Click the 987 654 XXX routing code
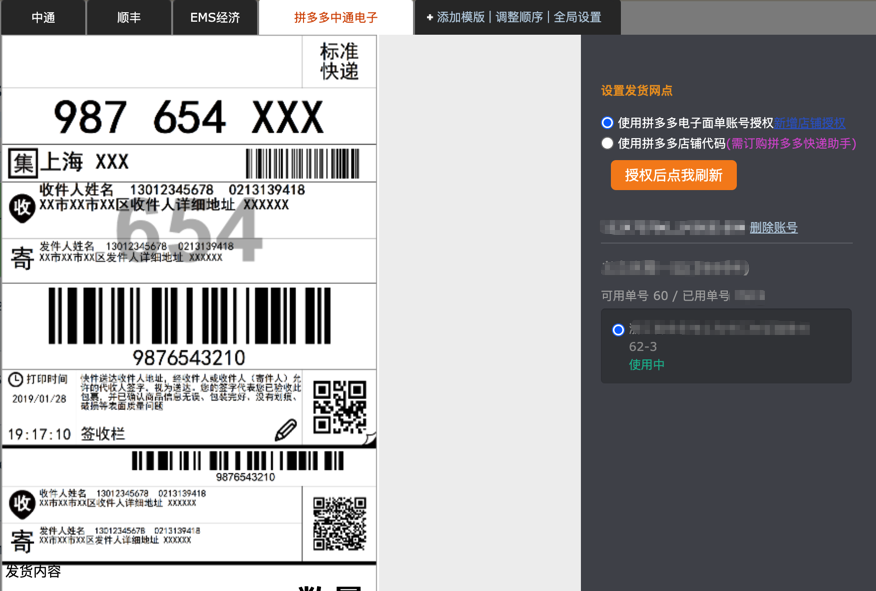 click(189, 117)
